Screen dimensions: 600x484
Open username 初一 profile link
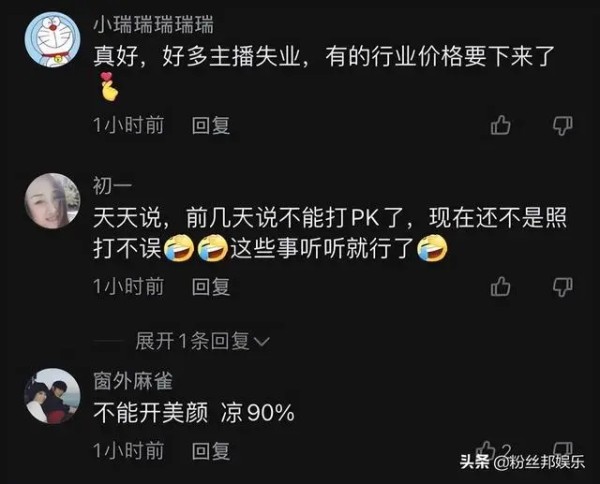click(x=112, y=186)
